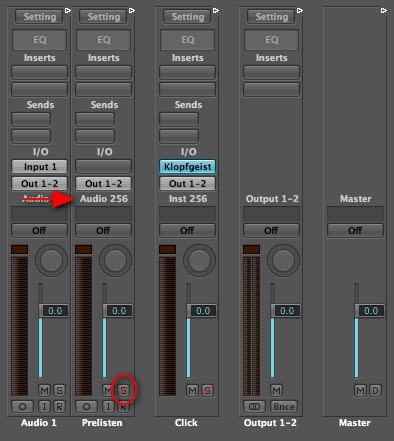Viewport: 394px width, 441px height.
Task: Enable record on Audio 1 channel
Action: pos(59,407)
